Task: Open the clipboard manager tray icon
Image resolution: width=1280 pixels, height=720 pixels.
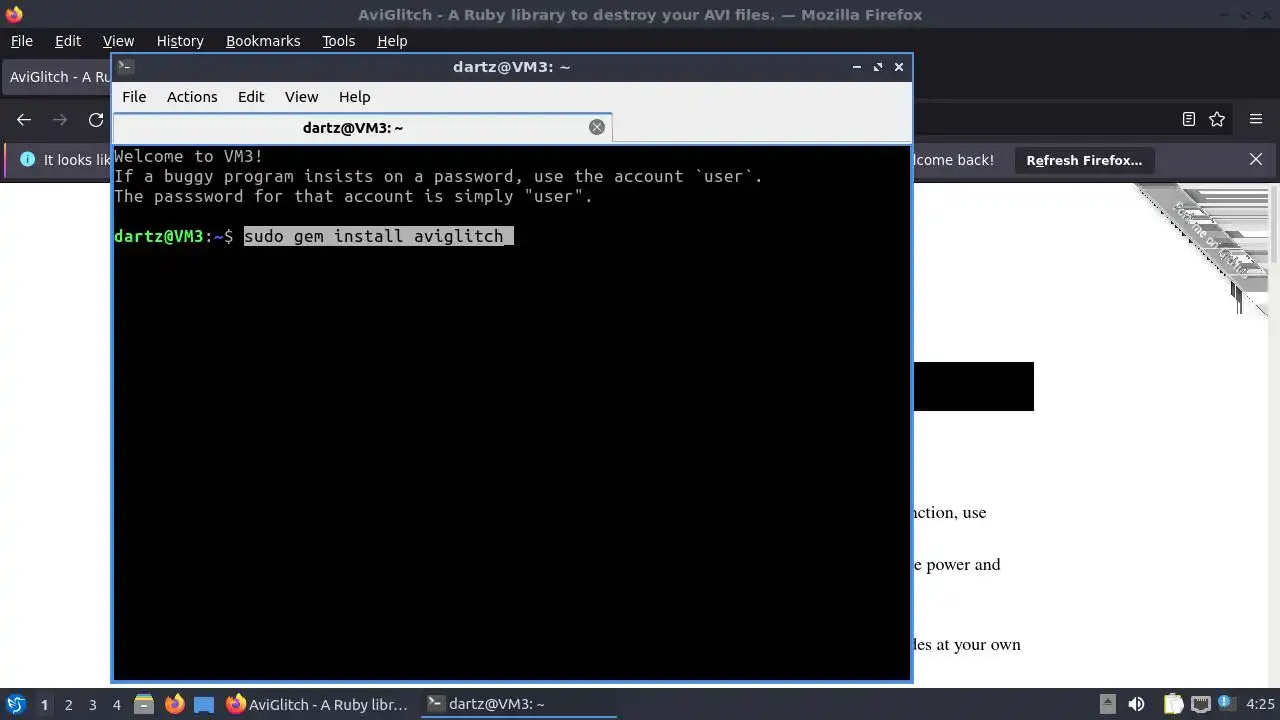Action: tap(1173, 704)
